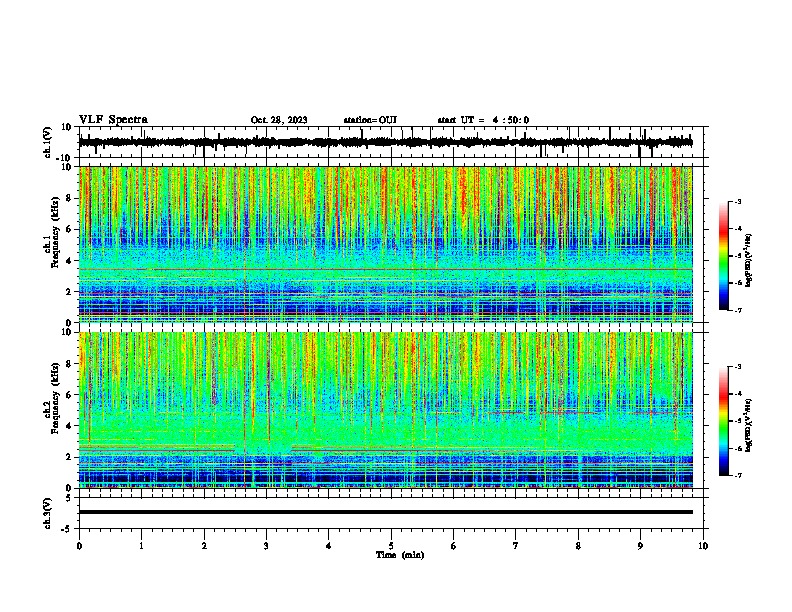The width and height of the screenshot is (792, 612).
Task: Click the ch.3 flat voltage trace
Action: [385, 512]
